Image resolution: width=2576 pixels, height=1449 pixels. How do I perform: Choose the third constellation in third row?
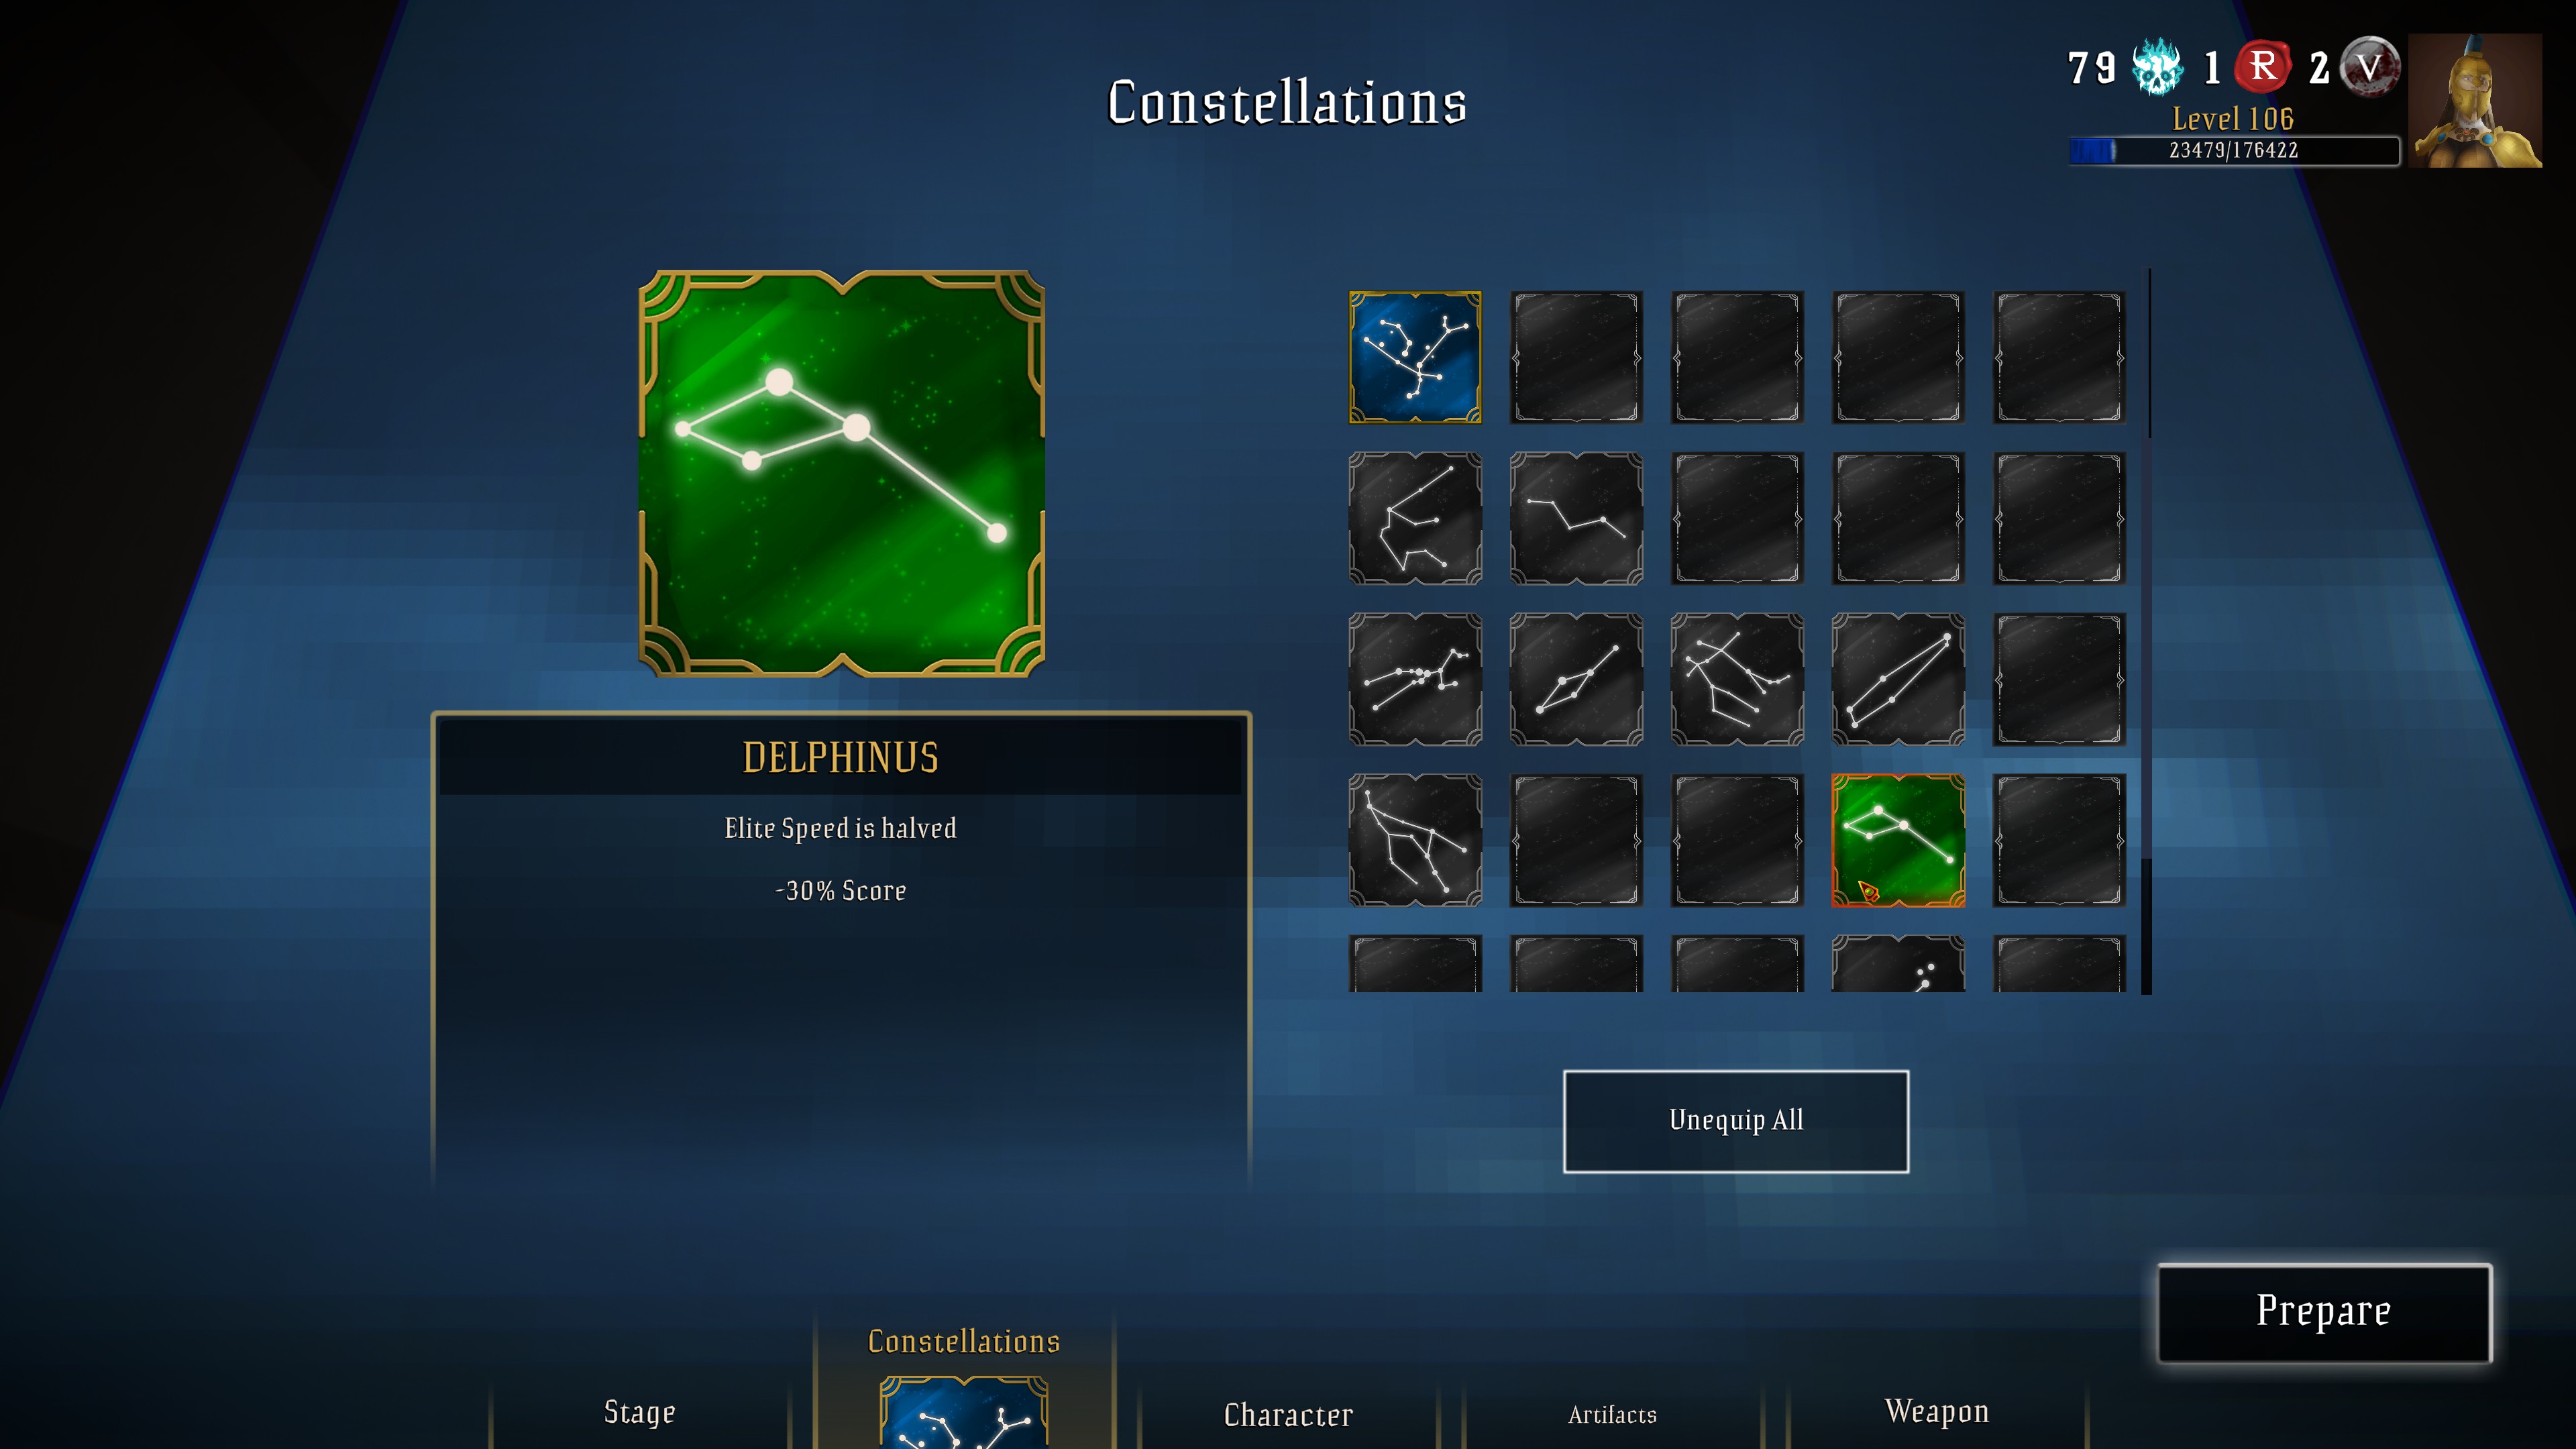[x=1737, y=679]
